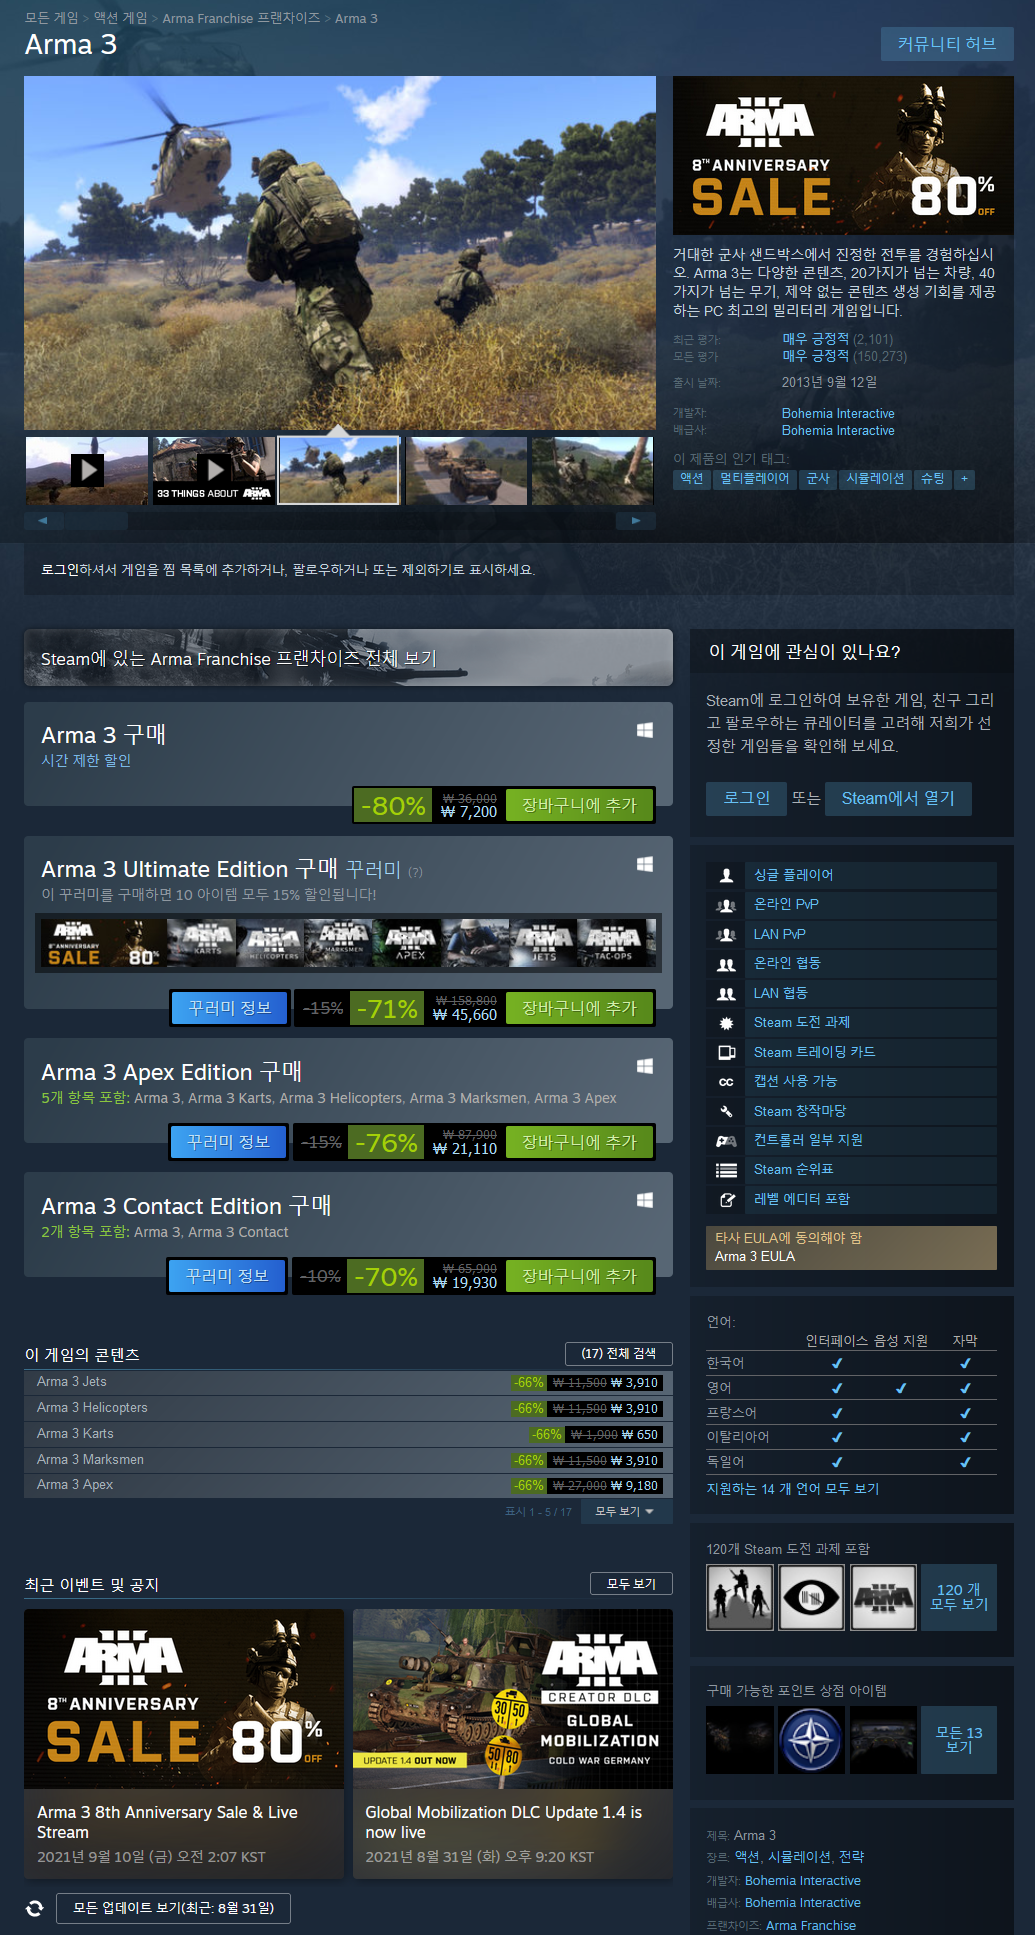Expand 지원하는 14 개 언어 모두 보기
Viewport: 1035px width, 1935px height.
793,1489
